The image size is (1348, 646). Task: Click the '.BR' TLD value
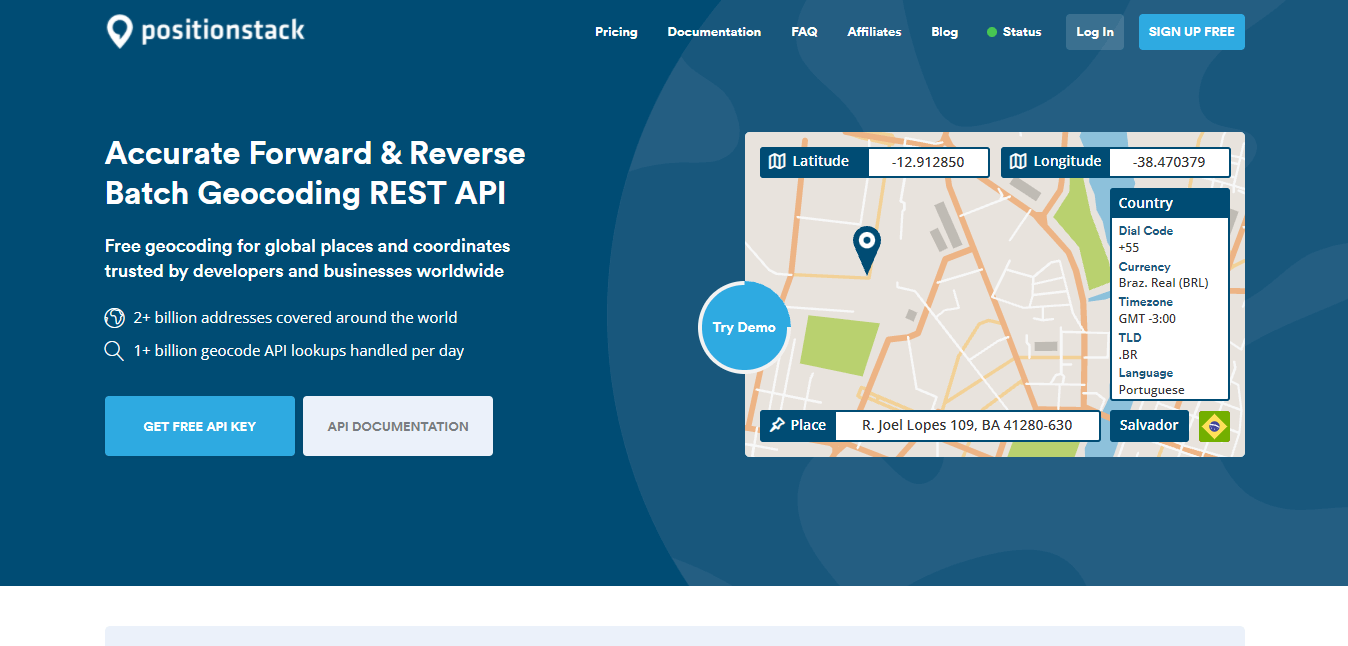(1128, 354)
